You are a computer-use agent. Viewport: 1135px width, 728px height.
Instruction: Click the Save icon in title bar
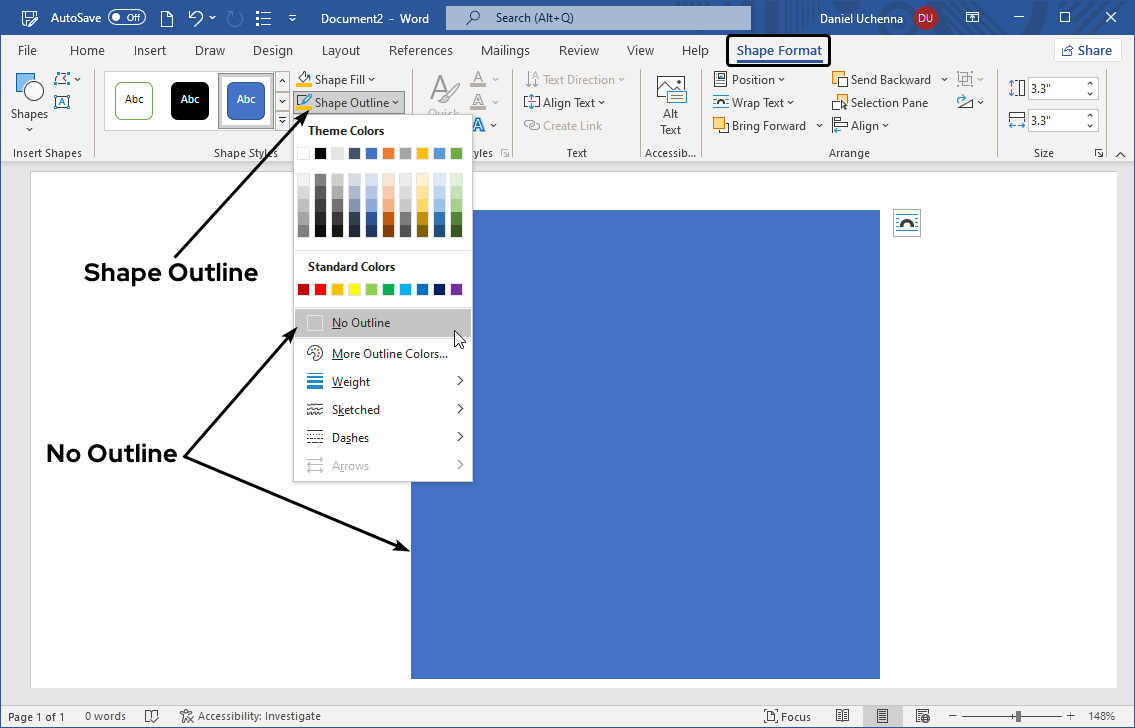click(x=30, y=18)
